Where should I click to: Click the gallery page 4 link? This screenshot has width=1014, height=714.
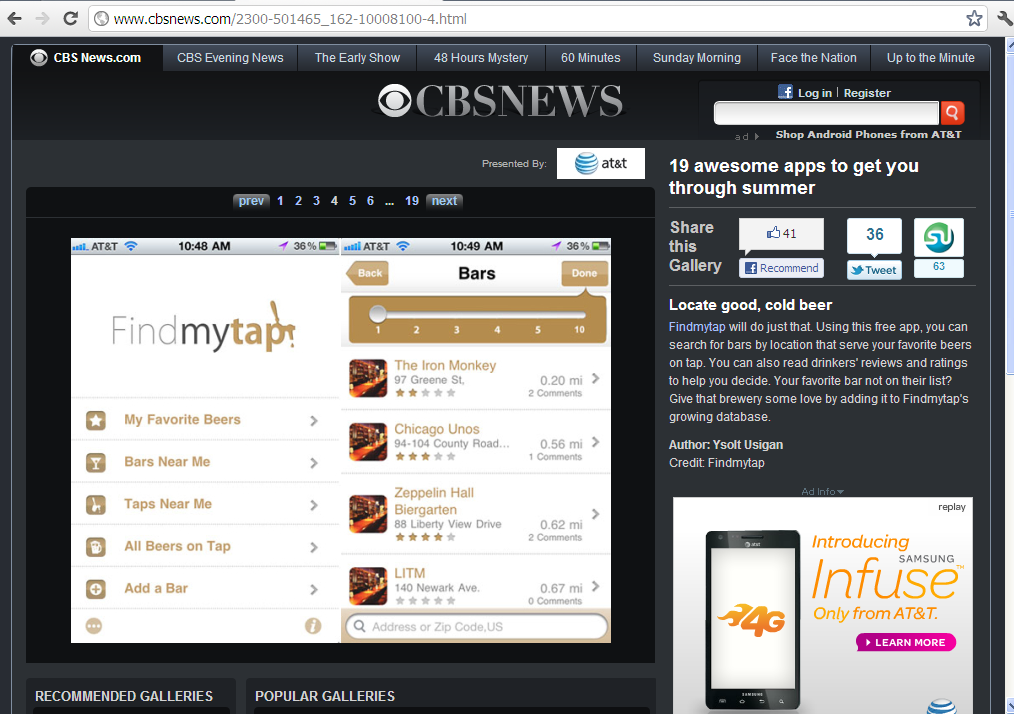[334, 200]
